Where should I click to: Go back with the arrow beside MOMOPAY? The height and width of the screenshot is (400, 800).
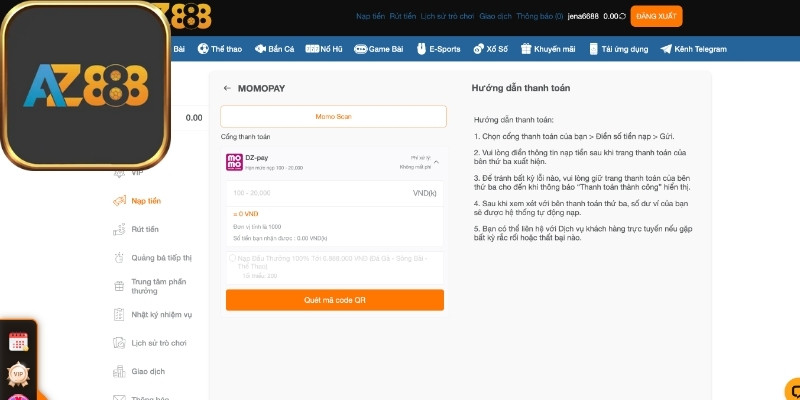pos(227,88)
